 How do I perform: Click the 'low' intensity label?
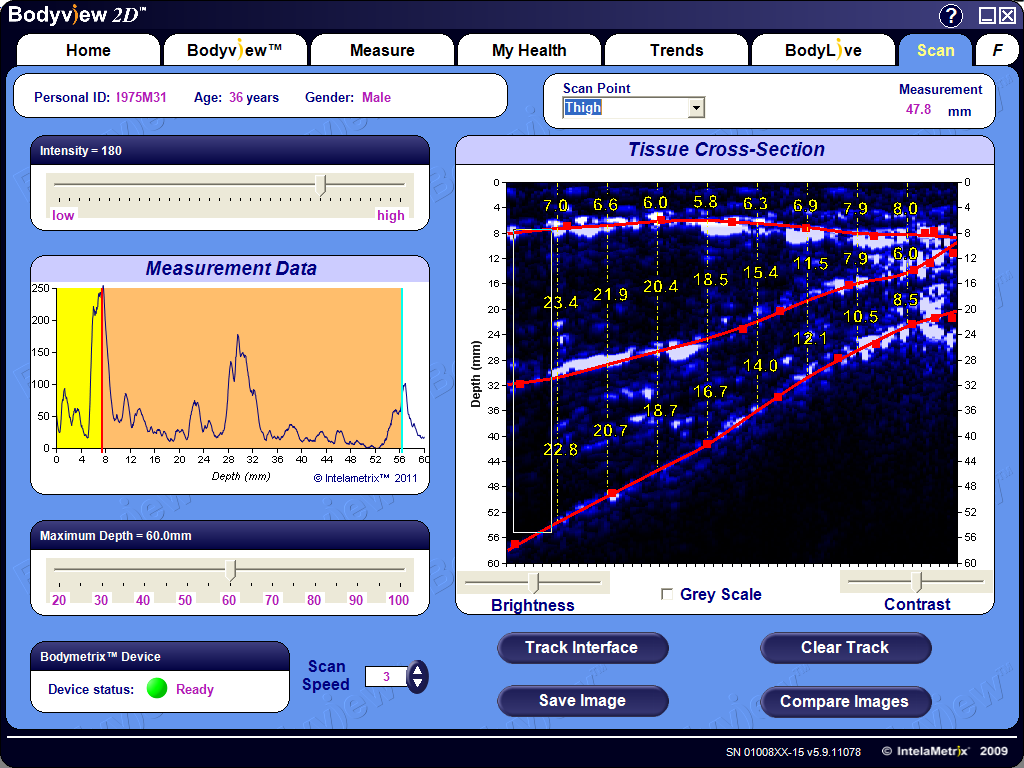[63, 216]
